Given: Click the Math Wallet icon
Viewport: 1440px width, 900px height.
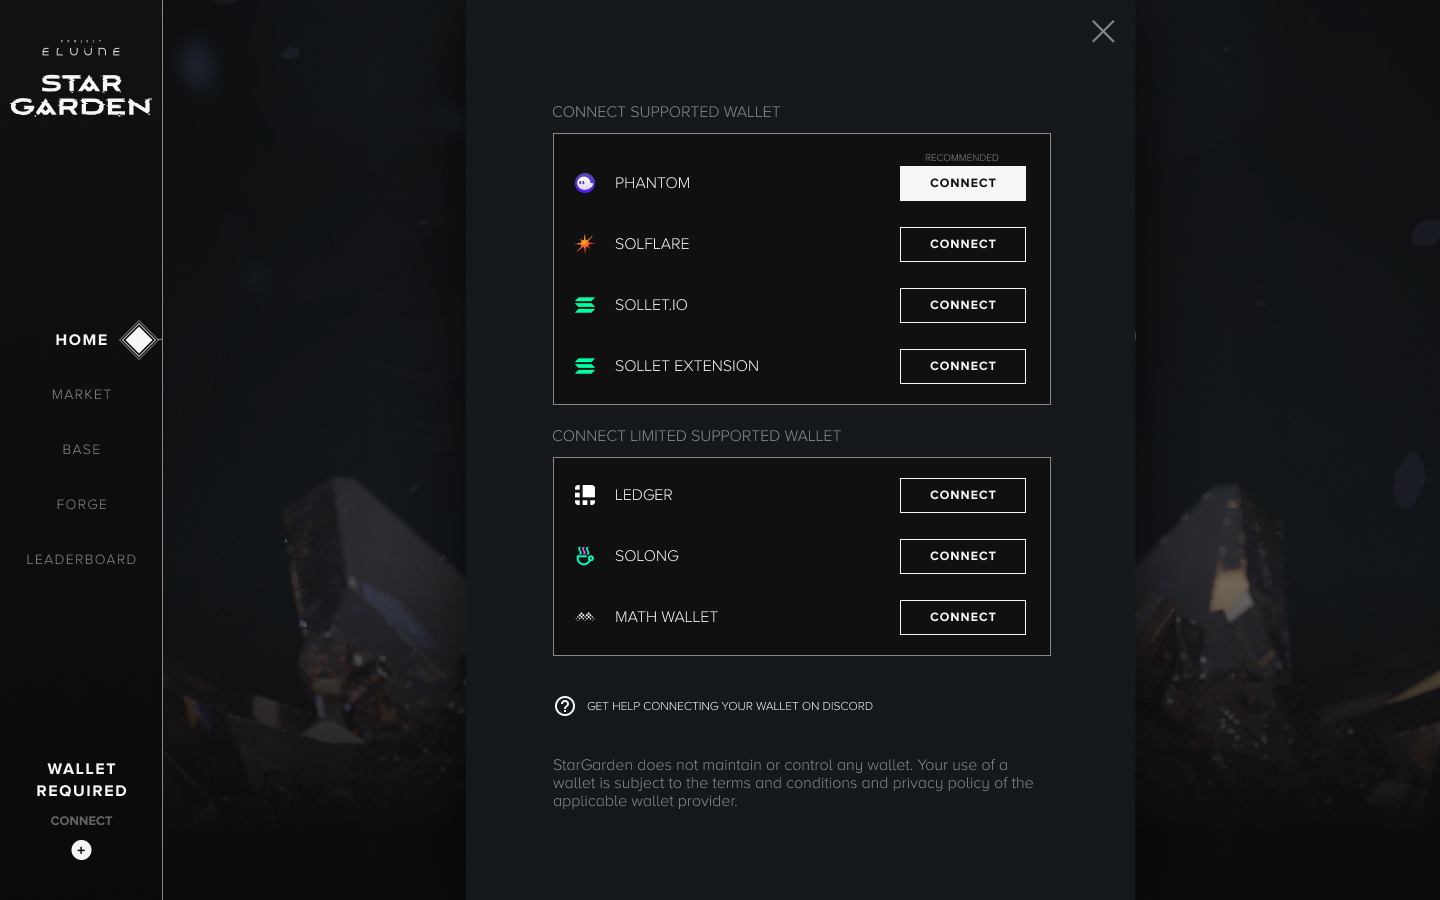Looking at the screenshot, I should tap(585, 617).
